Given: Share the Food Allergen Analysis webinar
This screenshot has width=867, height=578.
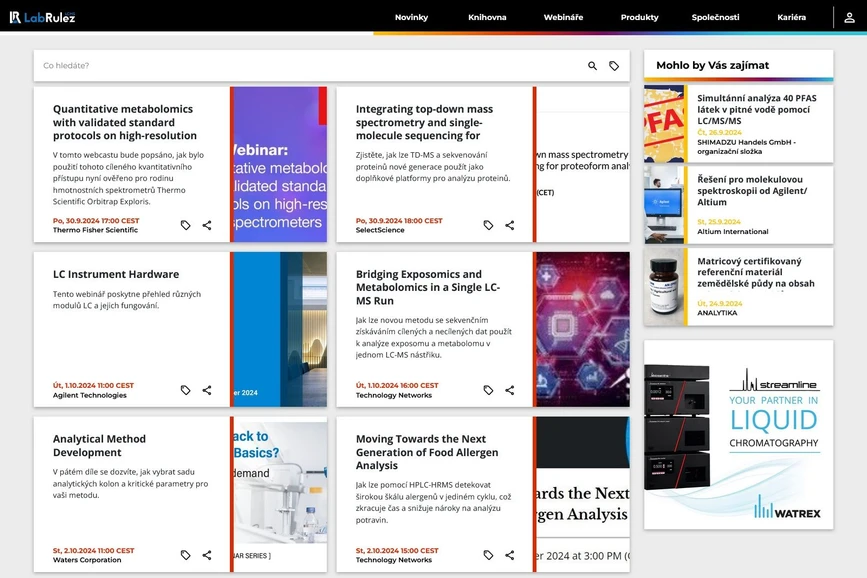Looking at the screenshot, I should [510, 555].
